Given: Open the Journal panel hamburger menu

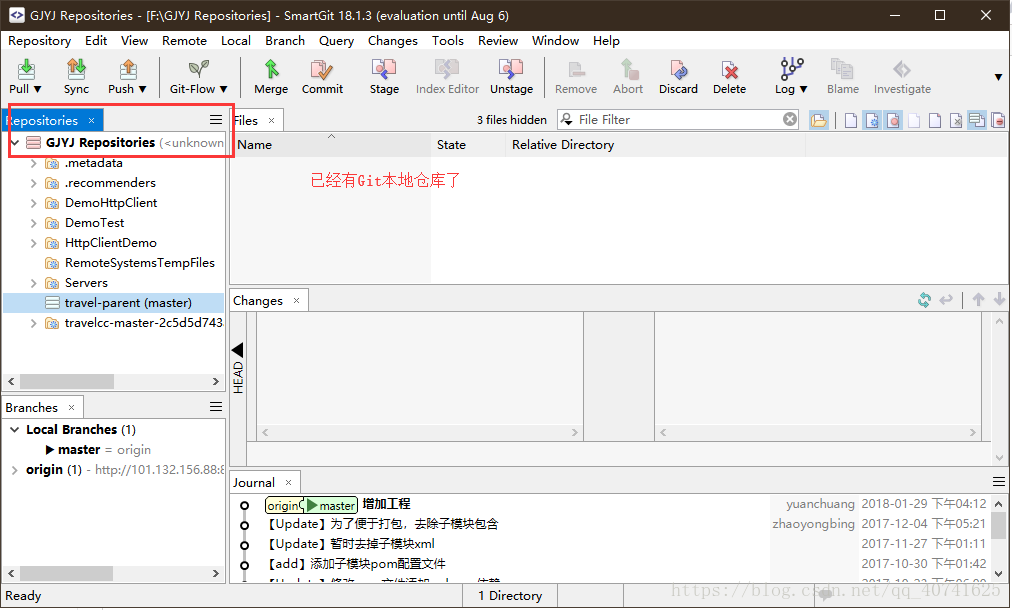Looking at the screenshot, I should coord(998,482).
